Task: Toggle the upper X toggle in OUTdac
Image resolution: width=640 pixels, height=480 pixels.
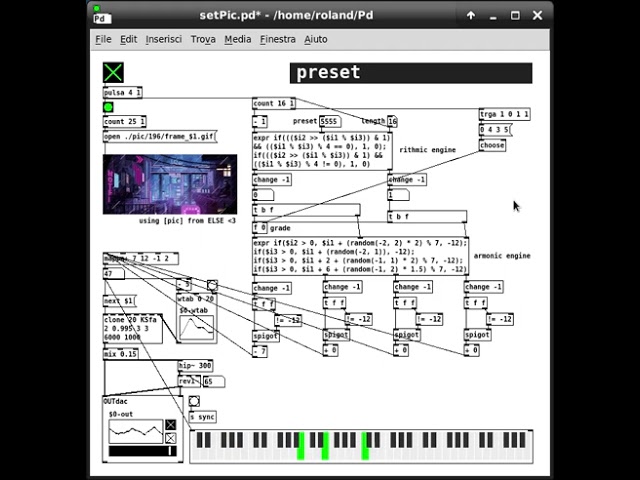Action: point(171,425)
